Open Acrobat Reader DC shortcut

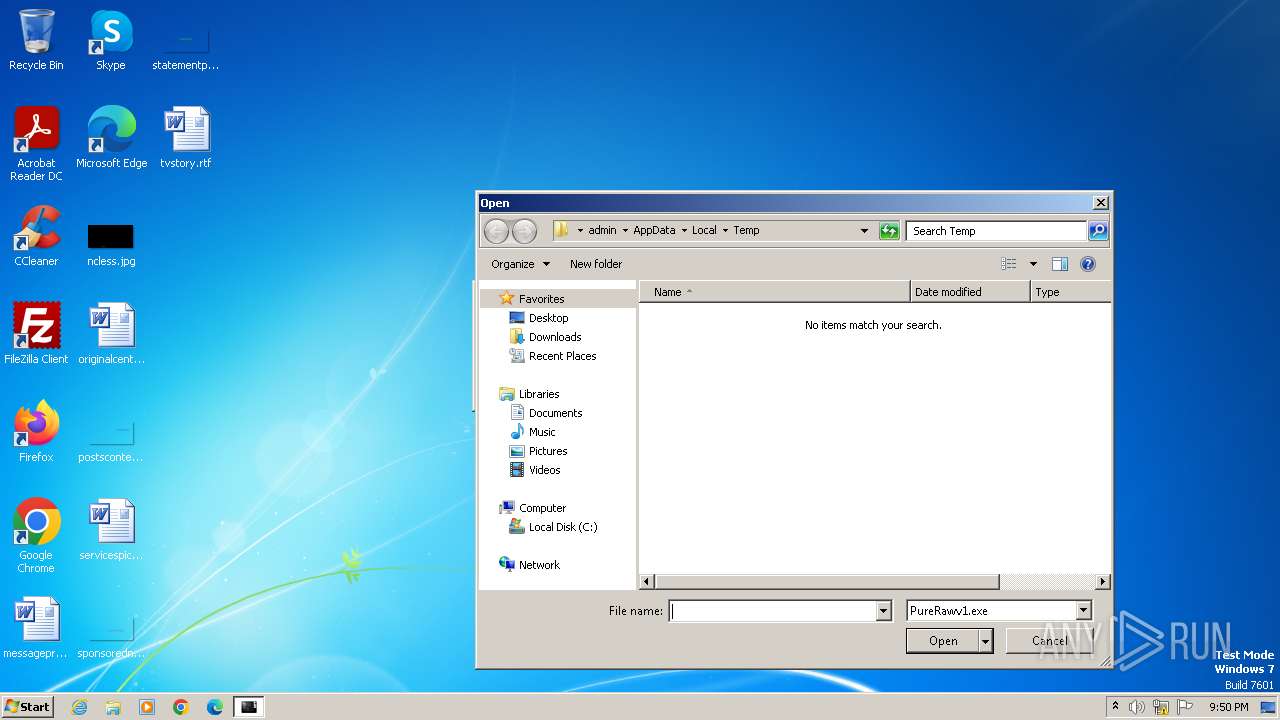tap(36, 143)
